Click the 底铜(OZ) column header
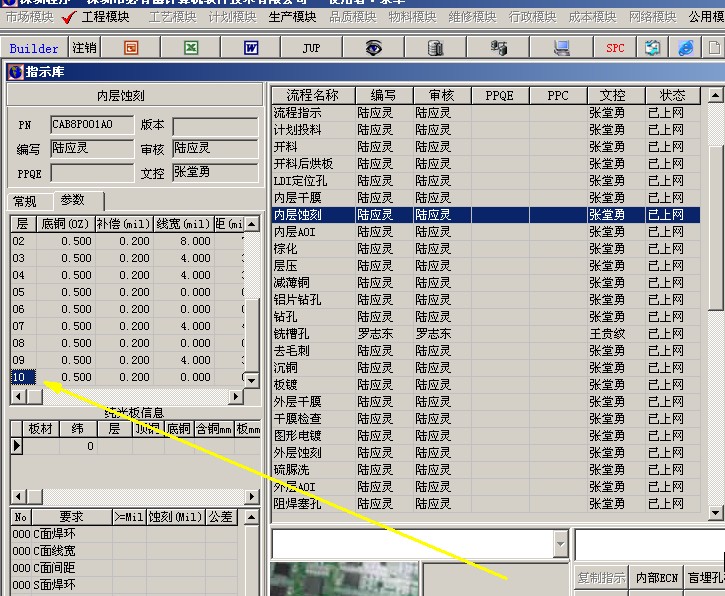The width and height of the screenshot is (725, 596). [x=65, y=224]
